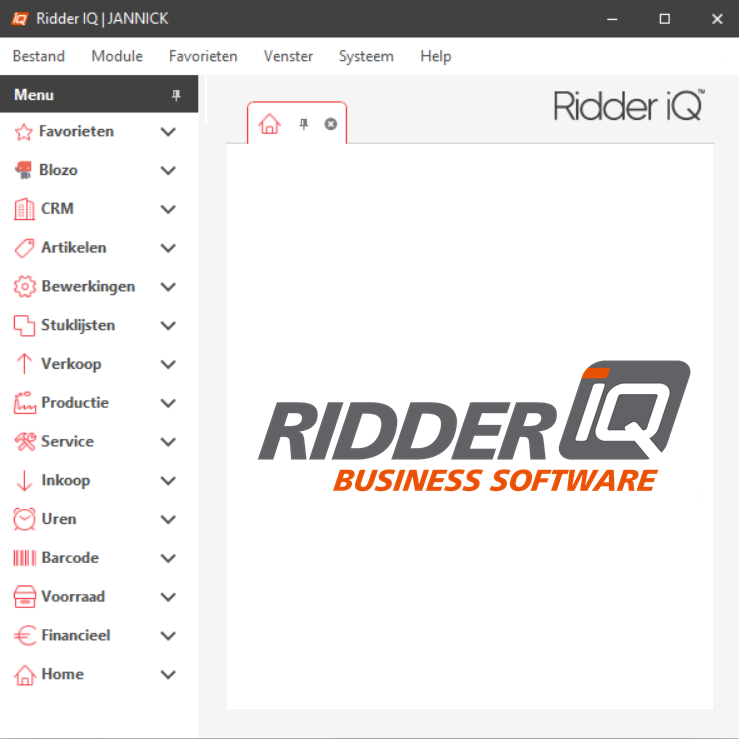Expand the Stuklijsten section chevron
The width and height of the screenshot is (739, 739).
click(x=168, y=326)
